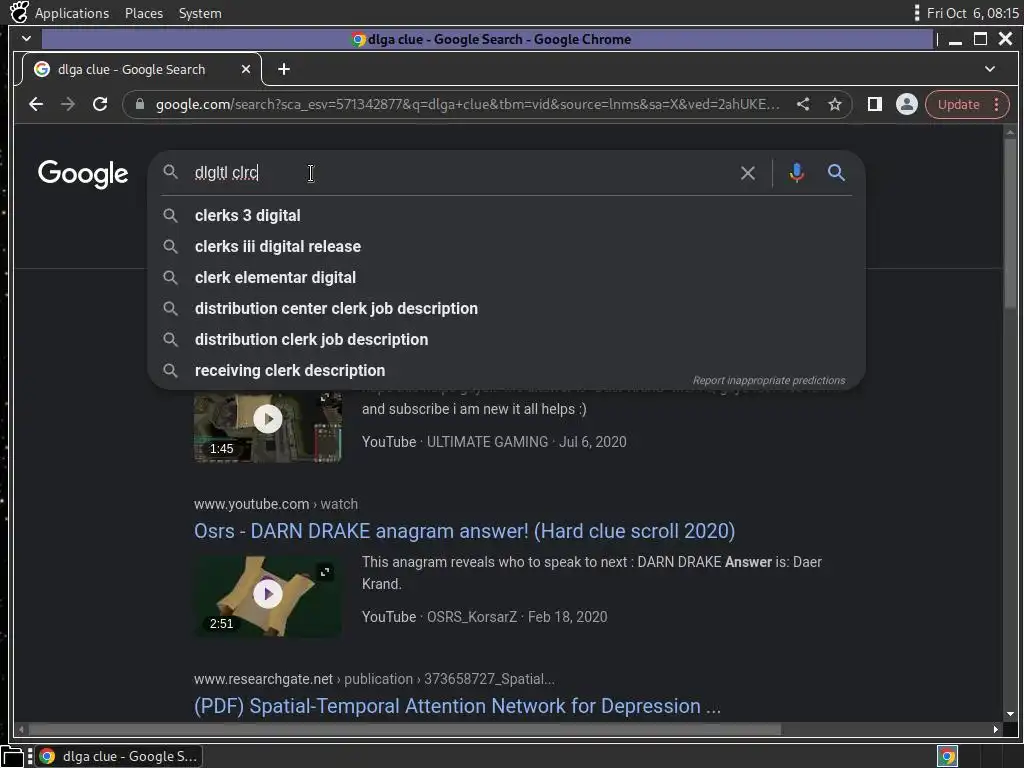Screen dimensions: 1024x768
Task: Click the GNOME foot icon in the top panel
Action: (x=19, y=12)
